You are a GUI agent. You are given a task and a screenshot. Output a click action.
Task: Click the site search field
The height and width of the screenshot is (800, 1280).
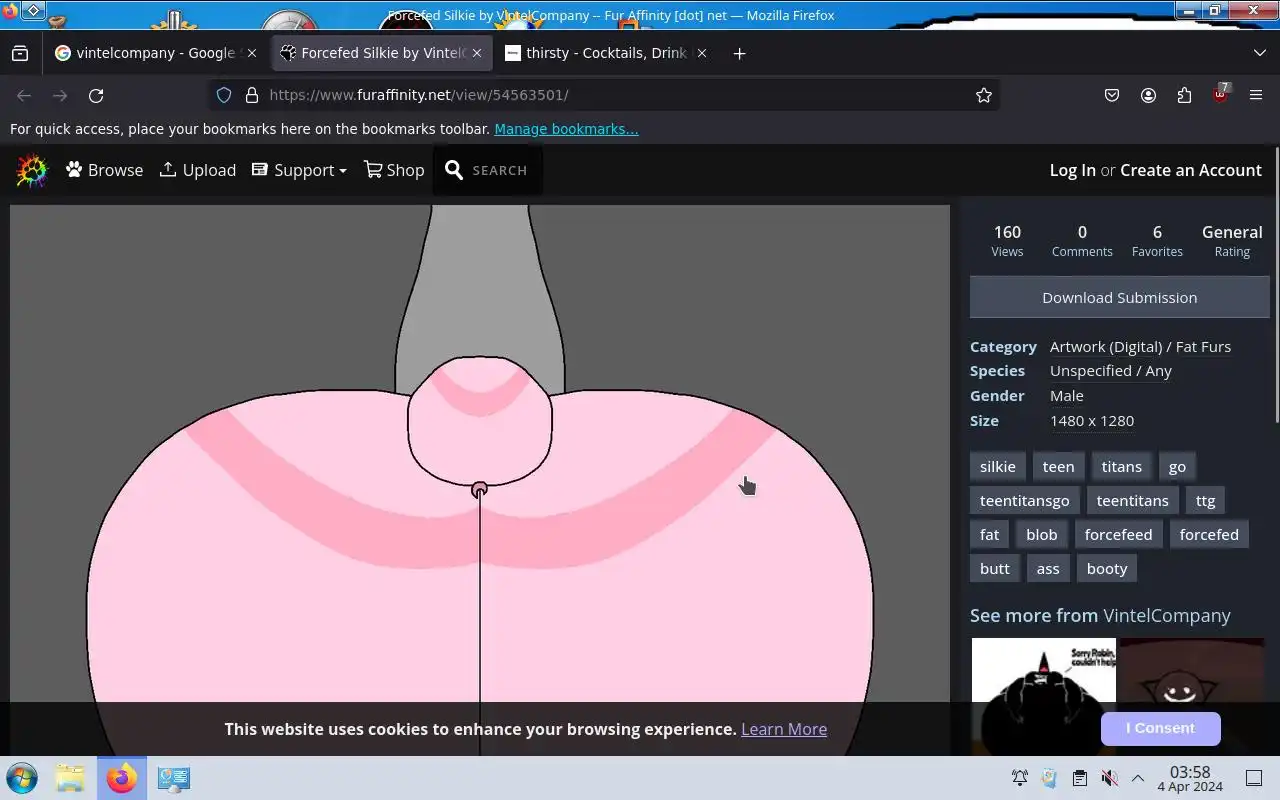pyautogui.click(x=487, y=170)
